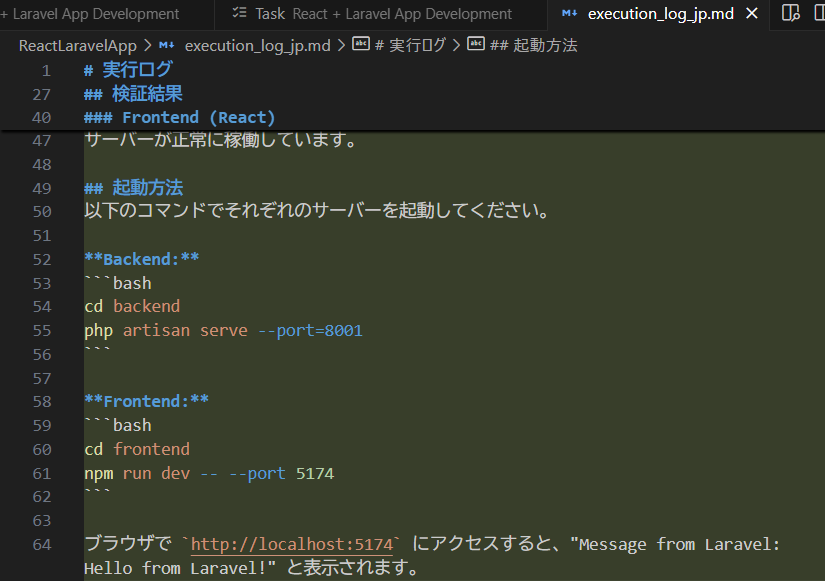This screenshot has height=581, width=825.
Task: Place cursor on 'cd frontend' line
Action: pos(137,449)
